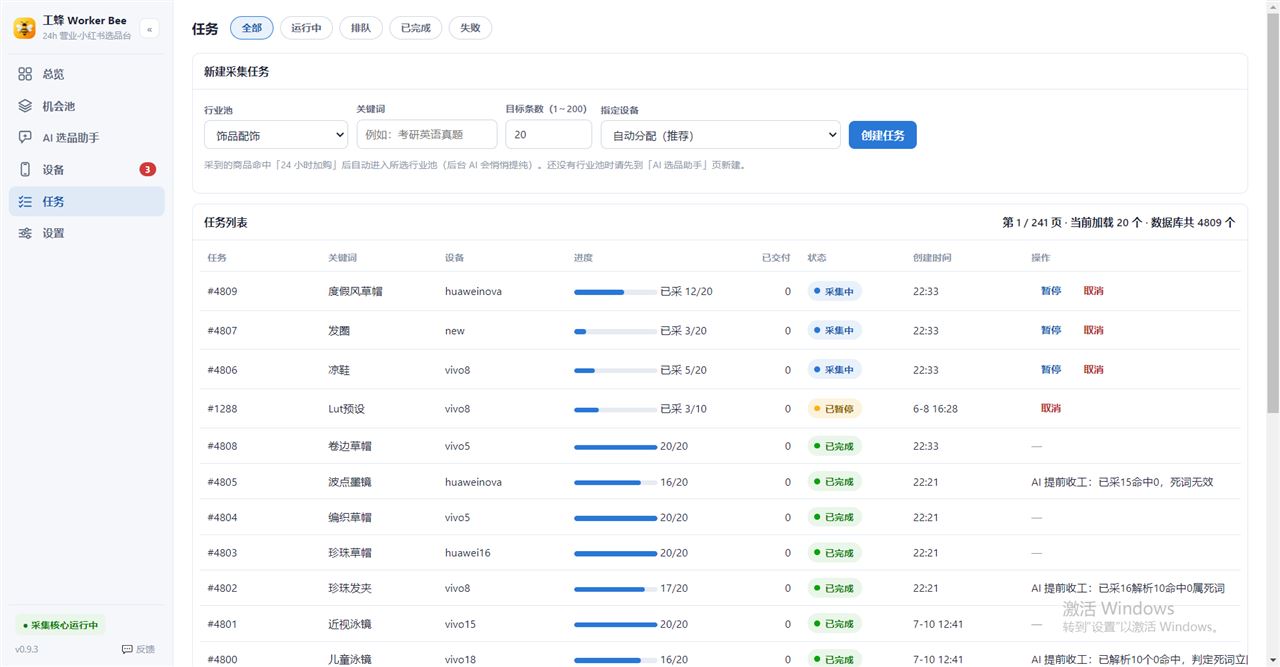The image size is (1280, 667).
Task: Focus the 目标条数 input field
Action: click(x=549, y=134)
